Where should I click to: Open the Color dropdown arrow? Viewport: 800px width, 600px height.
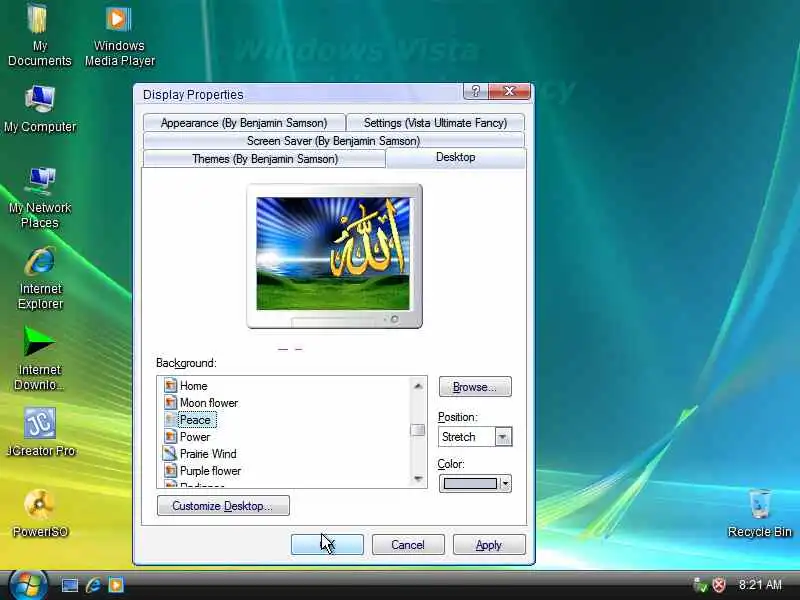point(505,483)
